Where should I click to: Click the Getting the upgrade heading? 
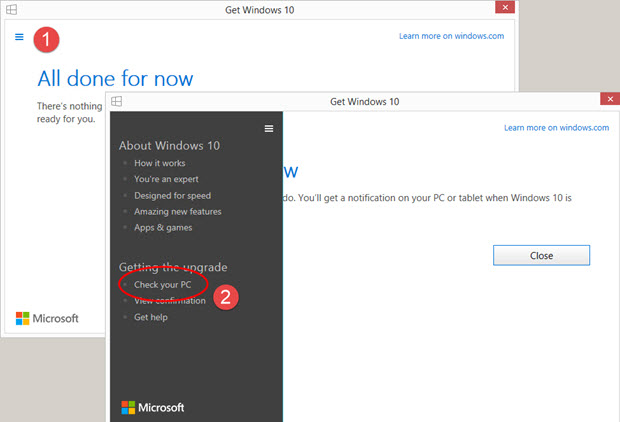tap(173, 267)
